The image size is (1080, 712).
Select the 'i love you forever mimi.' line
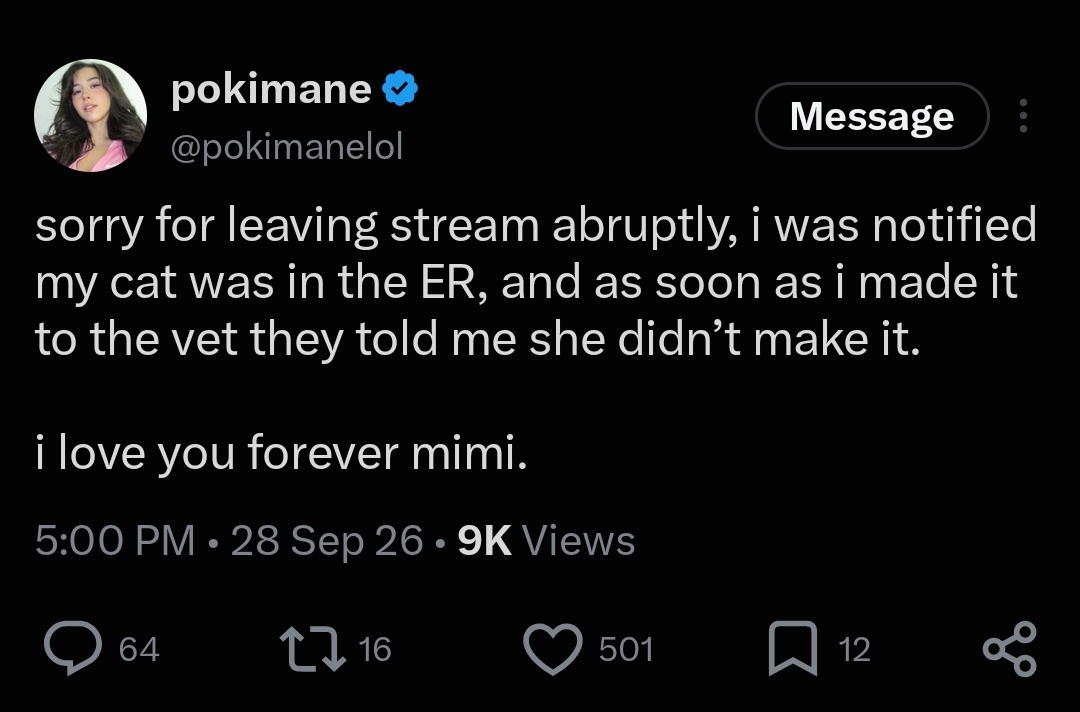pyautogui.click(x=281, y=453)
